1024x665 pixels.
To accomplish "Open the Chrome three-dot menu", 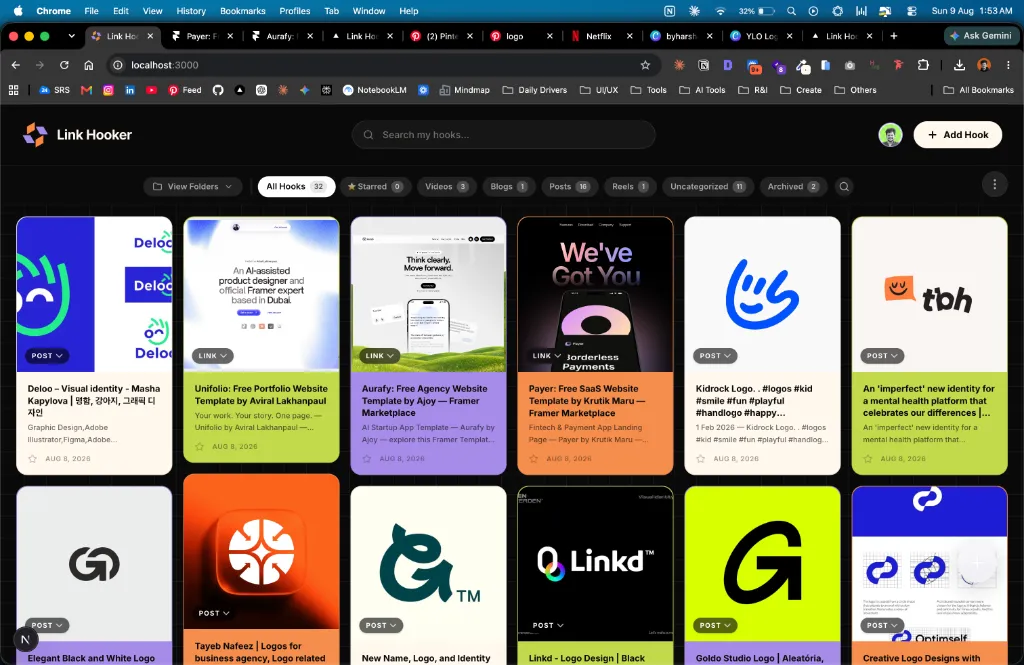I will coord(1008,65).
